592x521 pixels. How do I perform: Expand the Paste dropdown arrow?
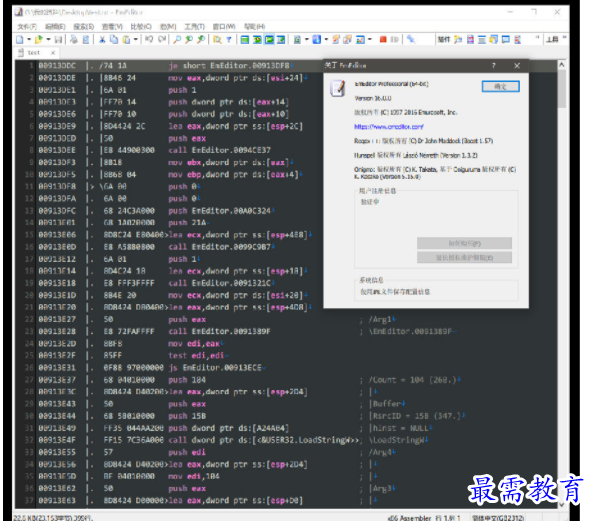tap(136, 39)
